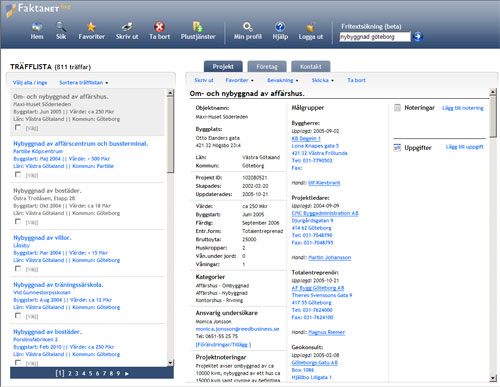Check the box for Porslinsfabriken bostäder
500x387 pixels.
coord(18,362)
